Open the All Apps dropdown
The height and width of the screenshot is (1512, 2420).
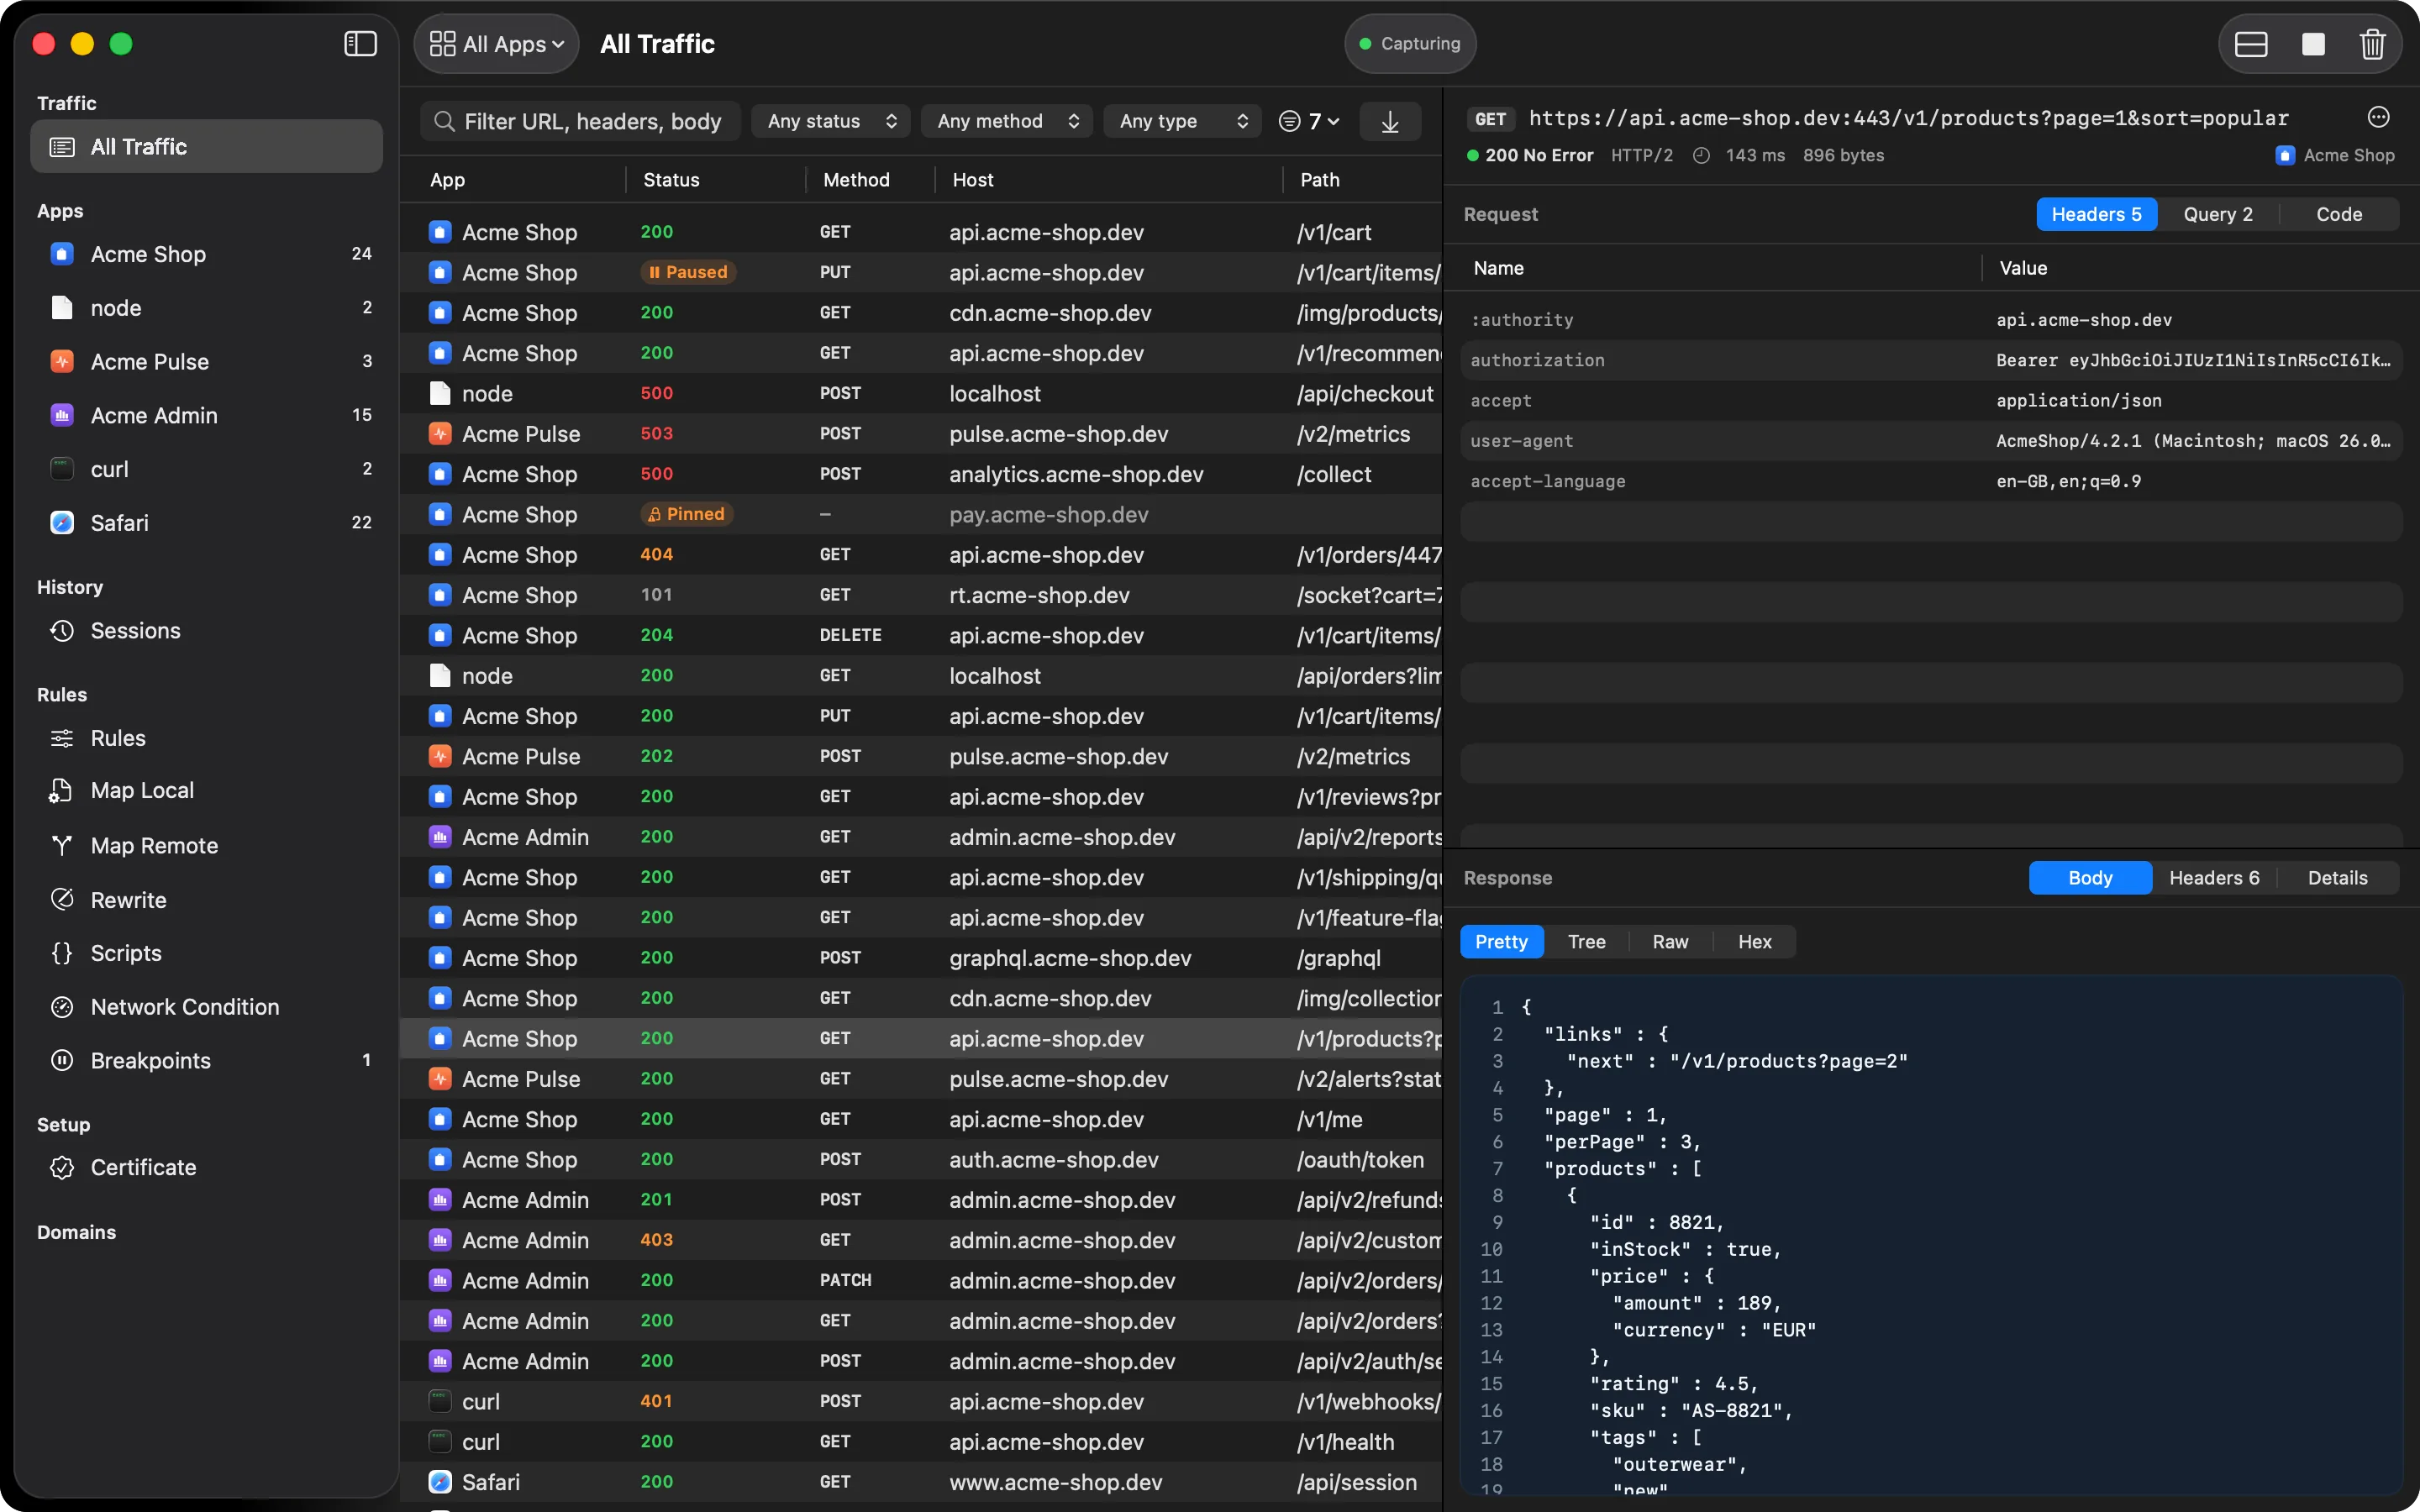[x=497, y=44]
